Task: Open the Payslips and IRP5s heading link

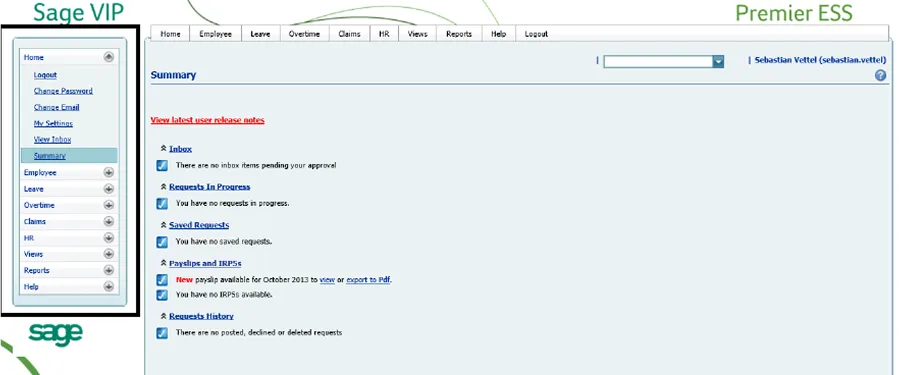Action: (205, 263)
